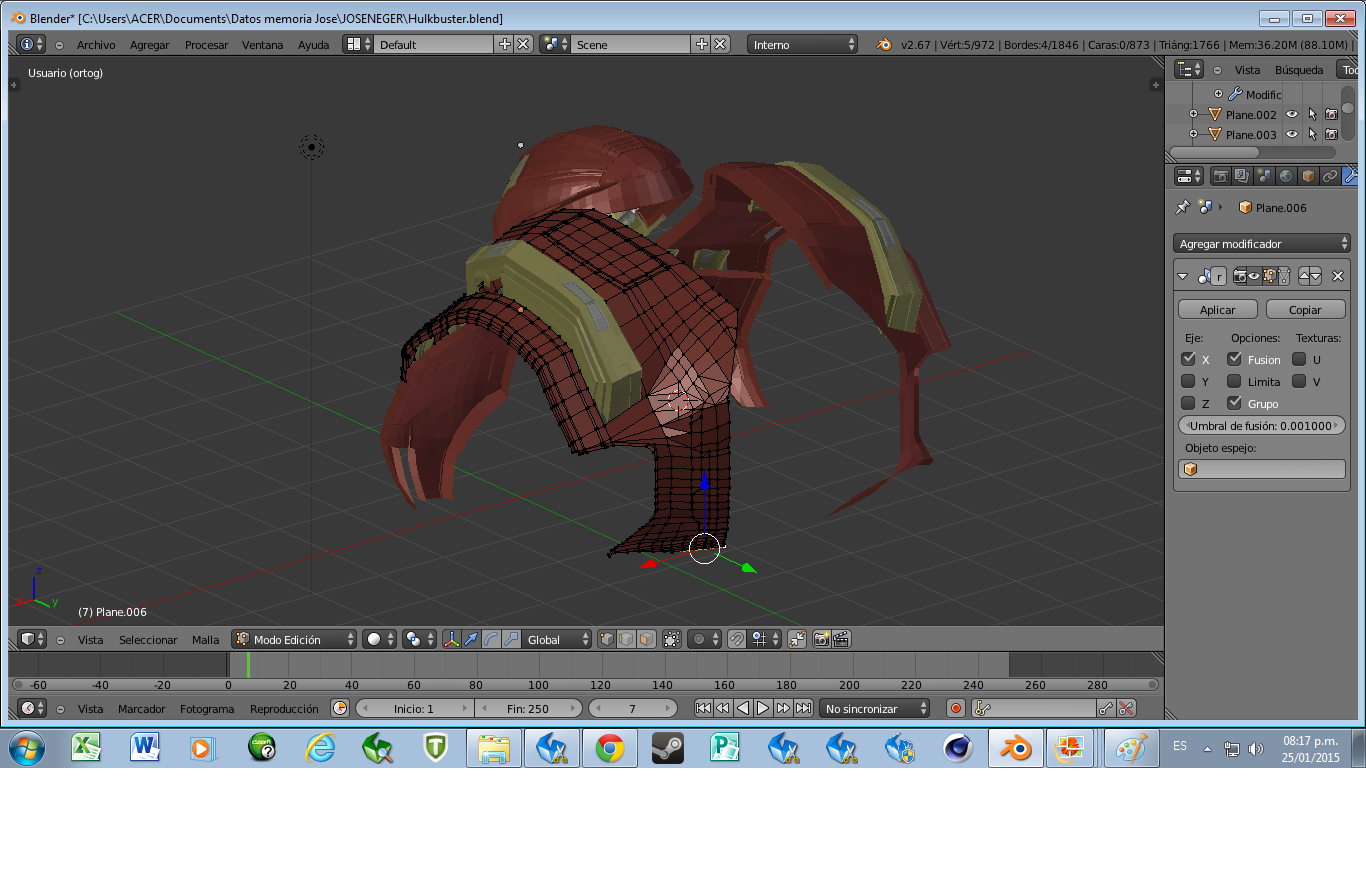This screenshot has height=884, width=1366.
Task: Enable the Z axis checkbox
Action: click(x=1188, y=403)
